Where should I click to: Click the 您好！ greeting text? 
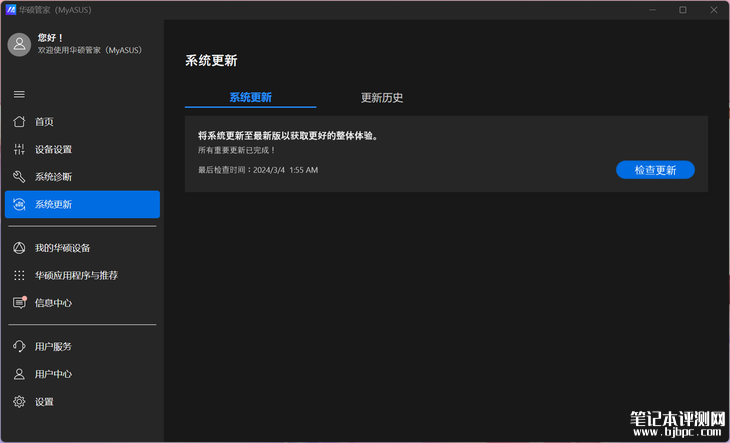51,38
